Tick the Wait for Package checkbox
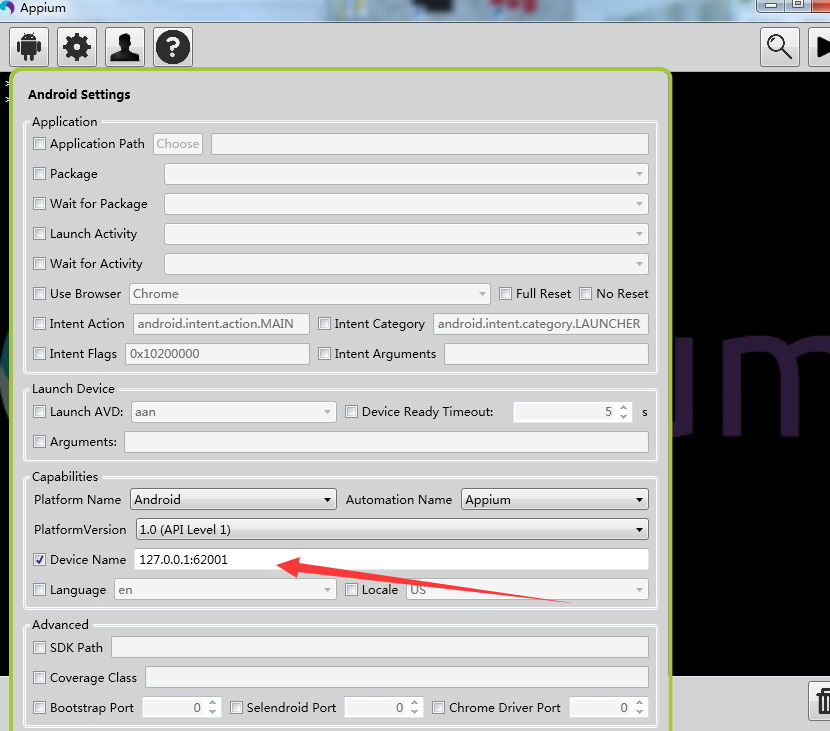This screenshot has width=830, height=731. tap(40, 204)
